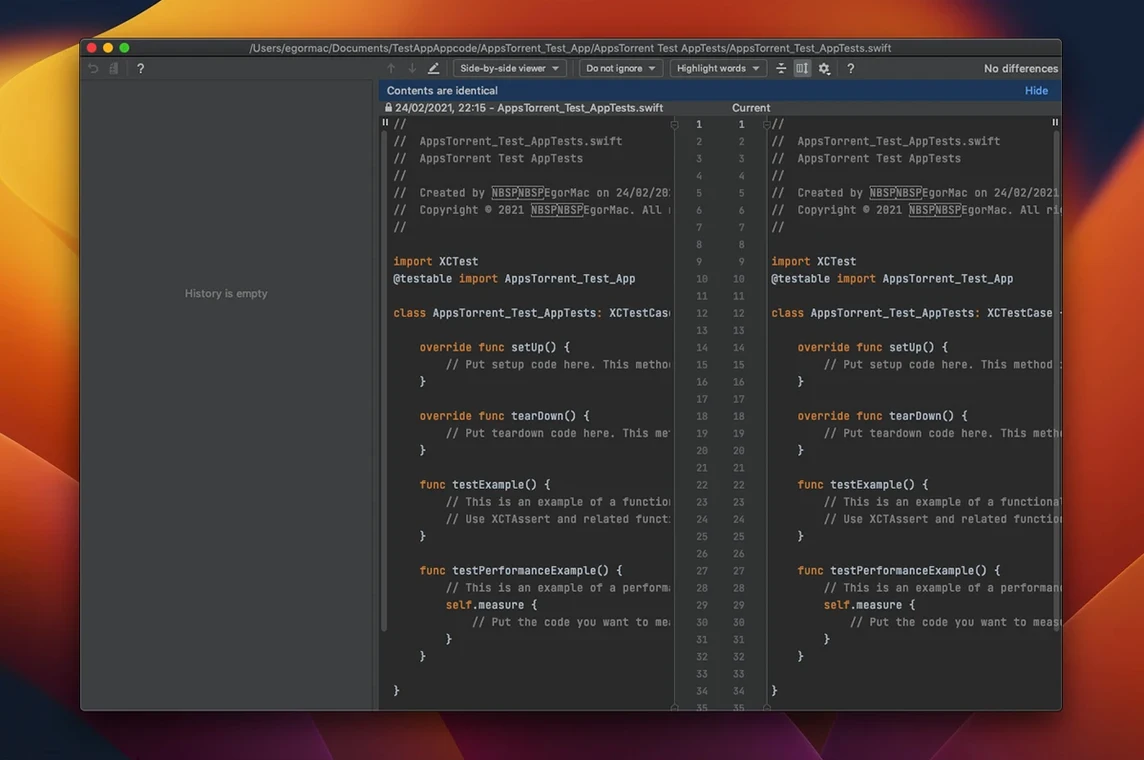This screenshot has width=1144, height=760.
Task: Click class AppsTorrent_Test_AppTests line in right pane
Action: tap(916, 313)
